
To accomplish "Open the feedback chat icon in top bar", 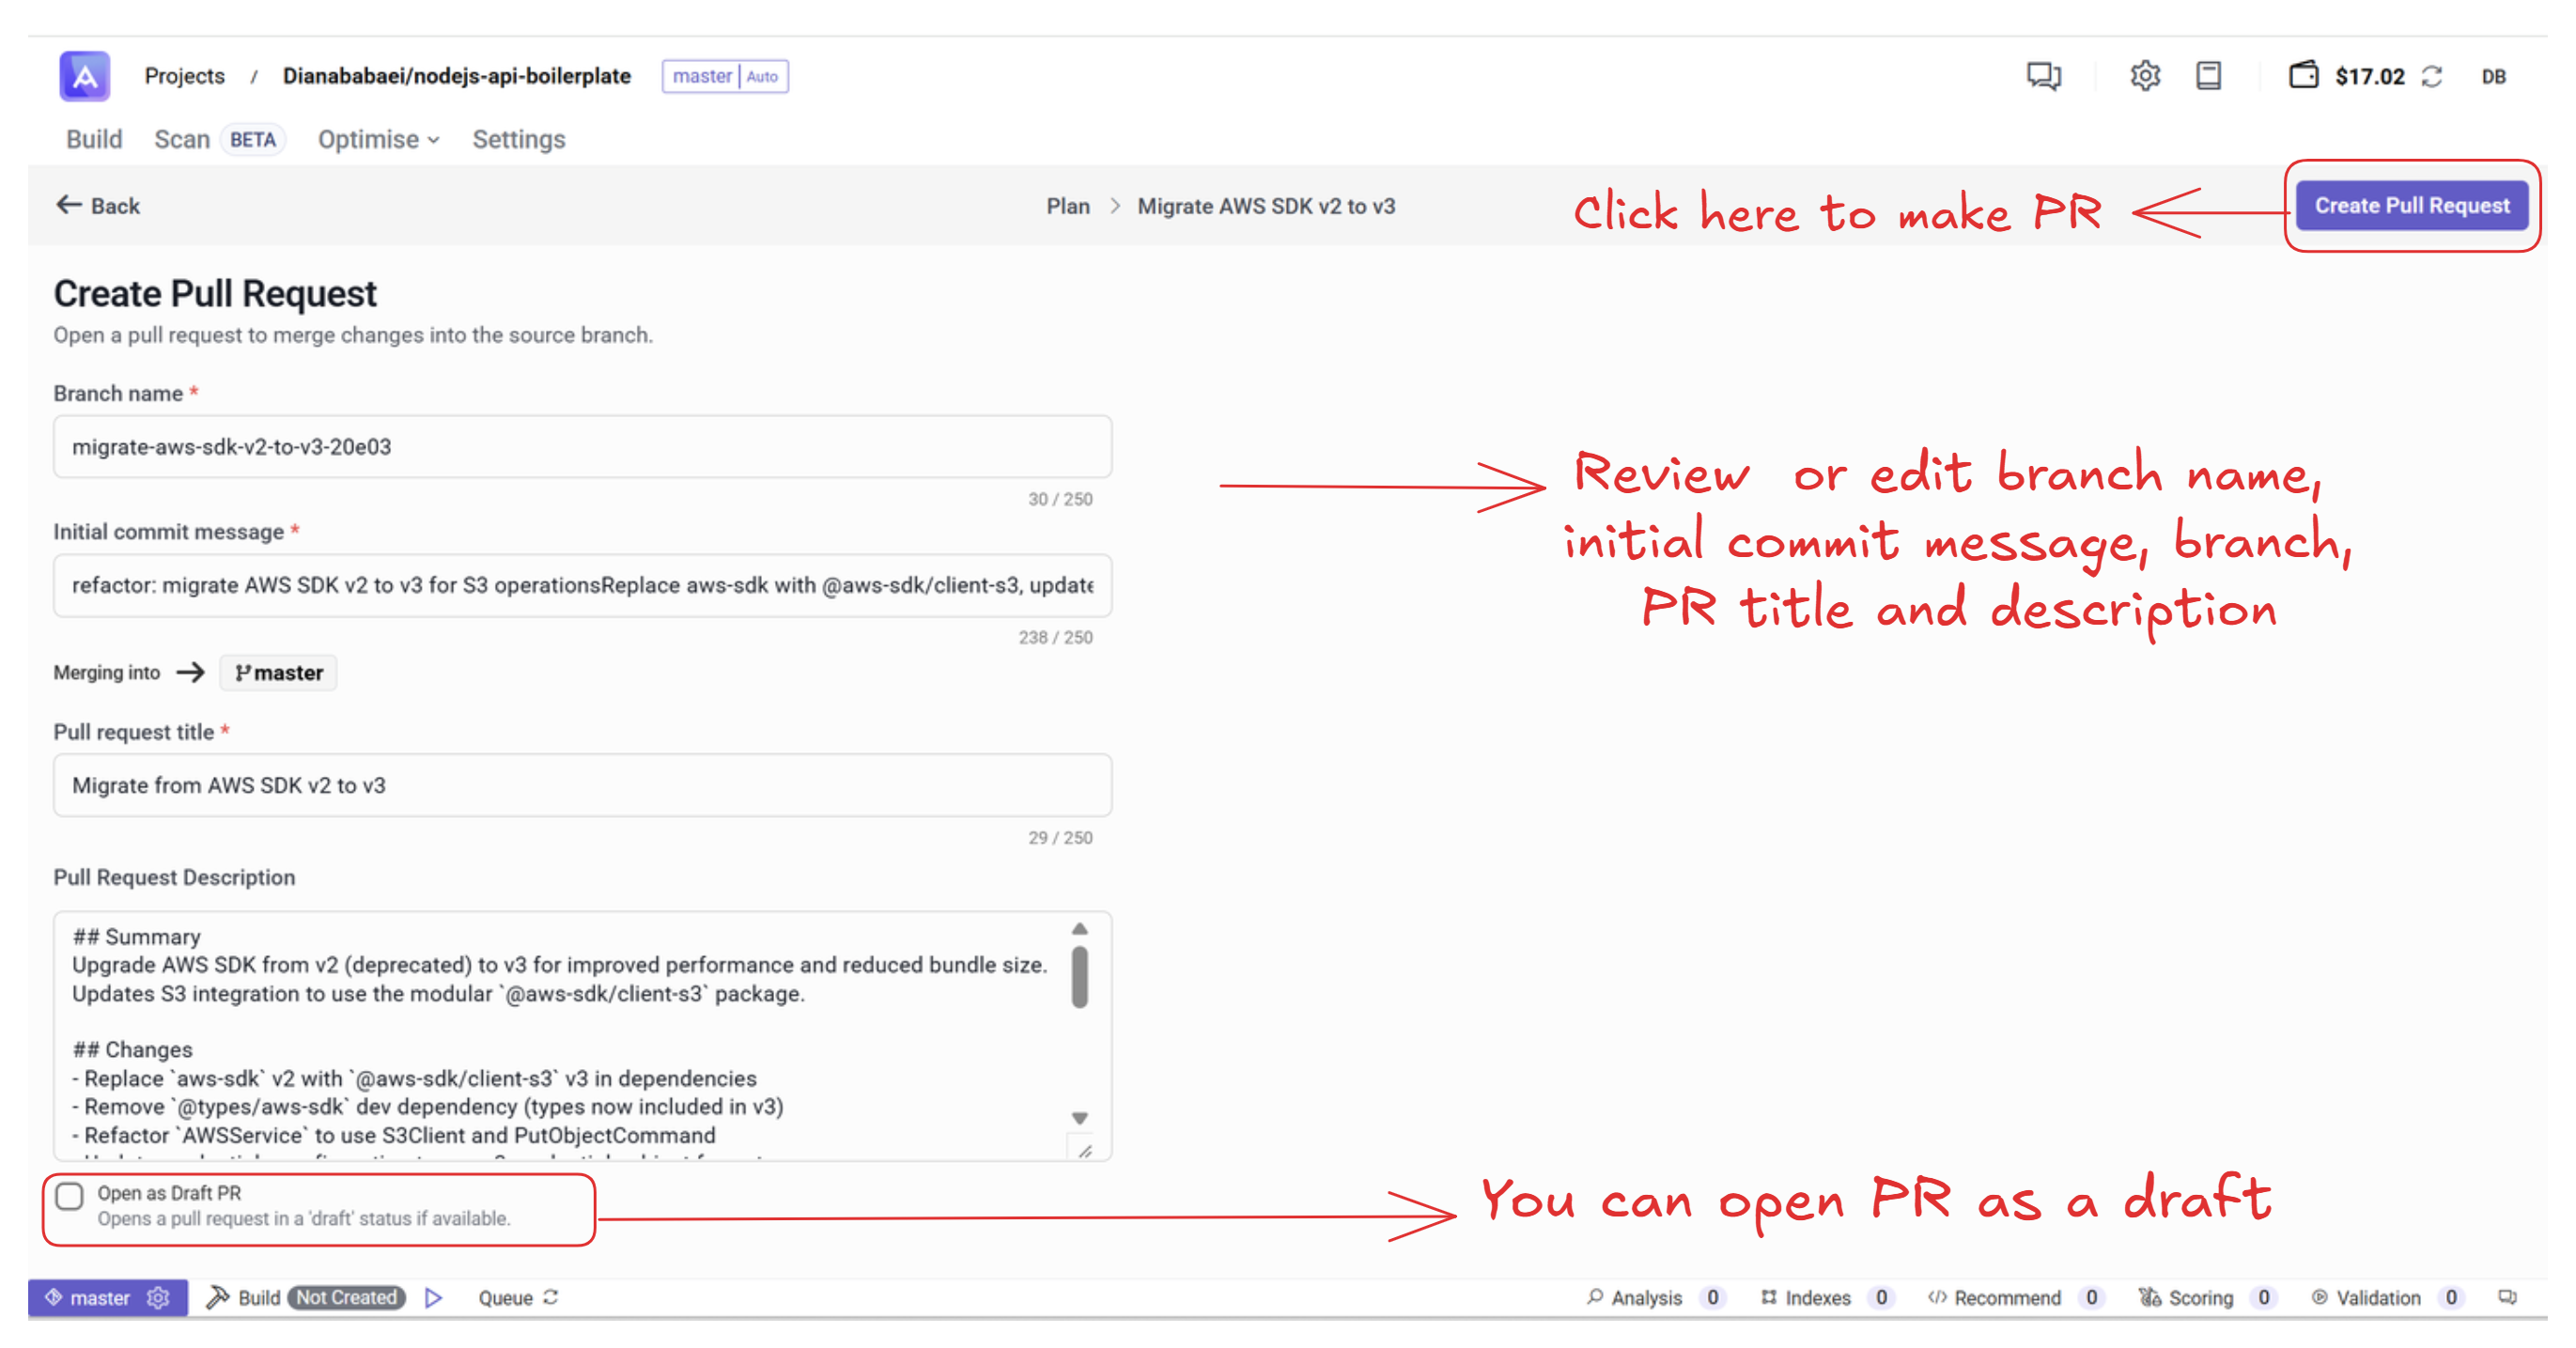I will click(2043, 75).
